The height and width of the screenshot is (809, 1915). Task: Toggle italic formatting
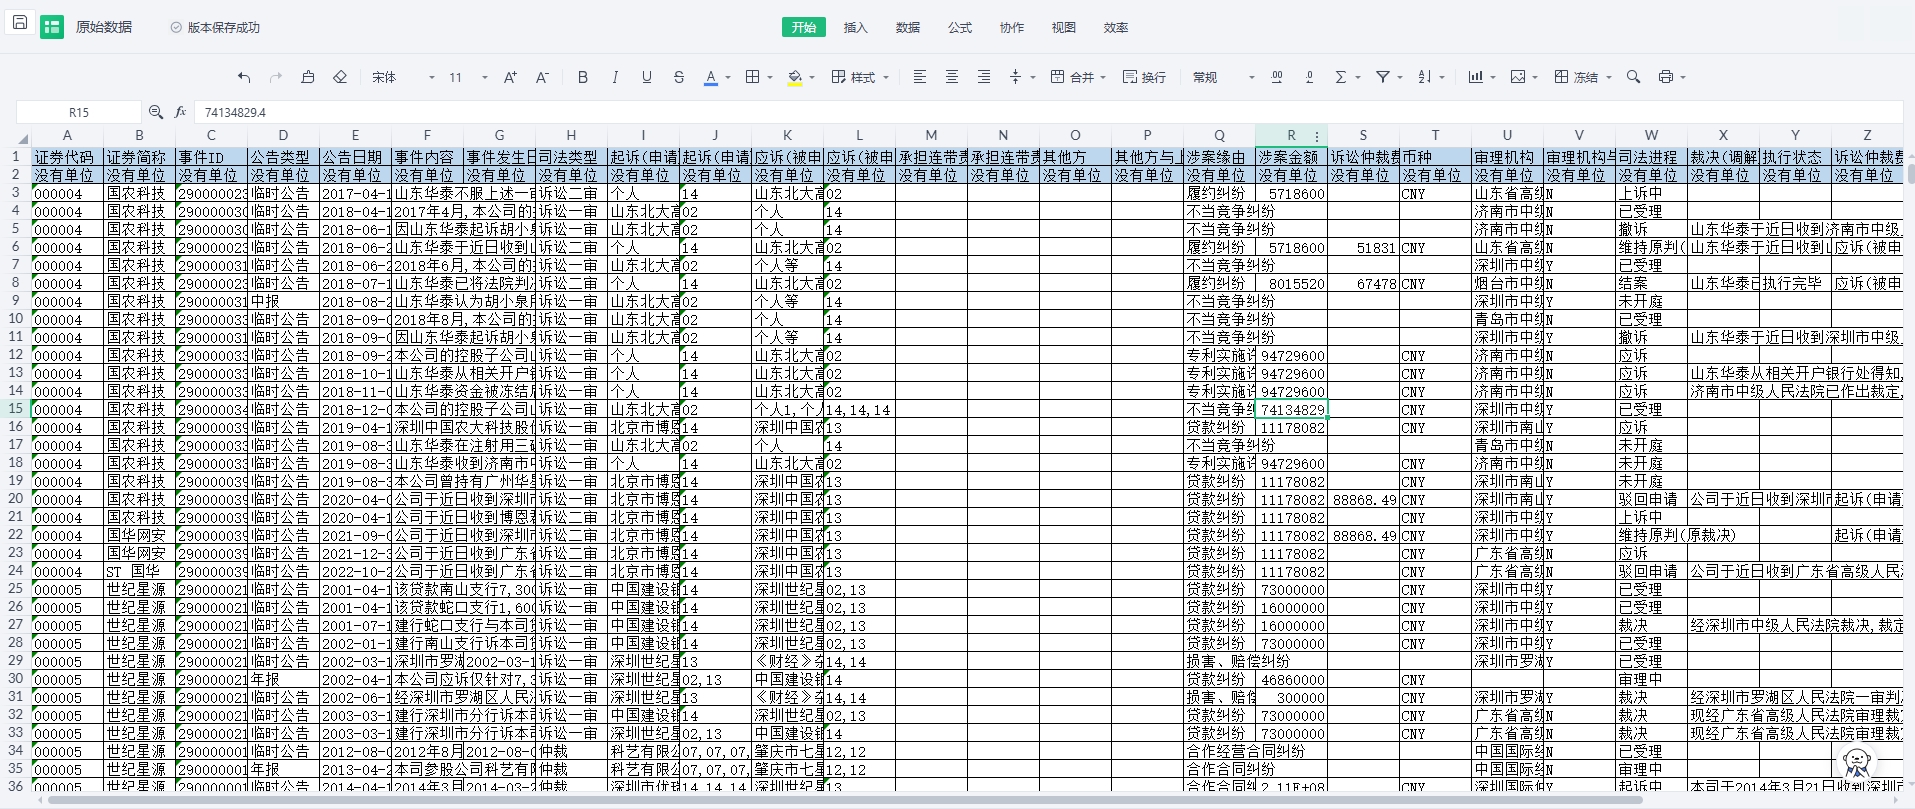615,77
